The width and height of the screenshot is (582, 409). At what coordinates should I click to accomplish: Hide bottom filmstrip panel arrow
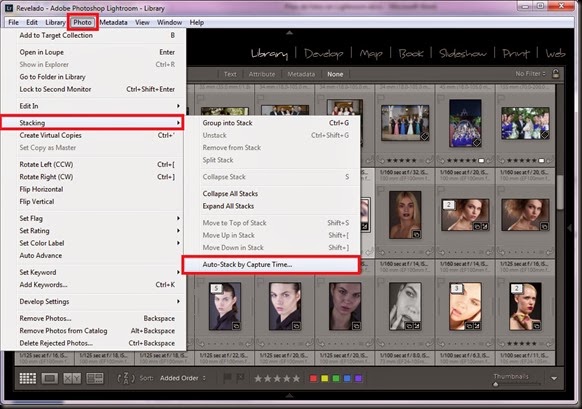click(x=290, y=396)
